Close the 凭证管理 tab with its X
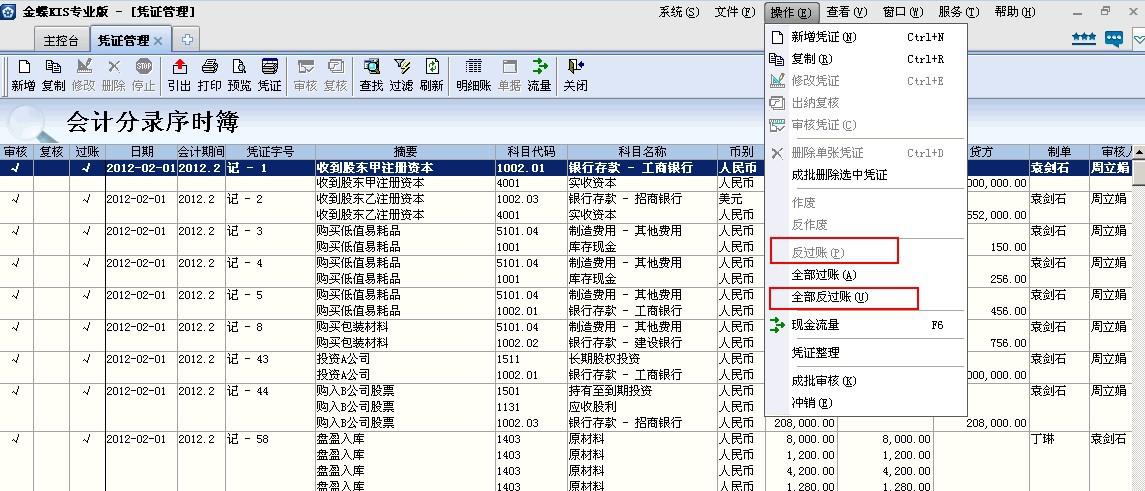The width and height of the screenshot is (1145, 491). point(158,41)
